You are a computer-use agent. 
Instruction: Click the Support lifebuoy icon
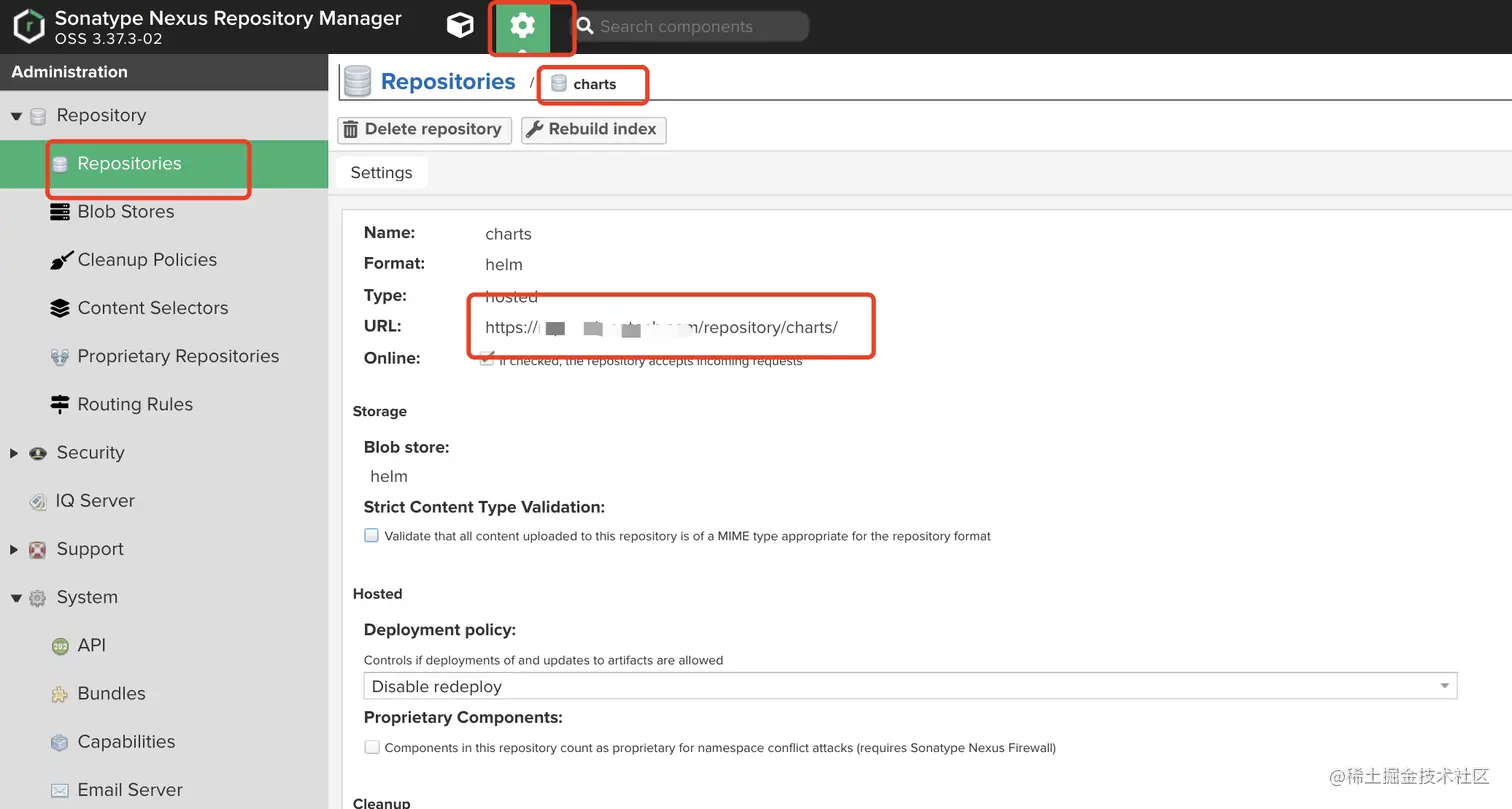point(38,549)
